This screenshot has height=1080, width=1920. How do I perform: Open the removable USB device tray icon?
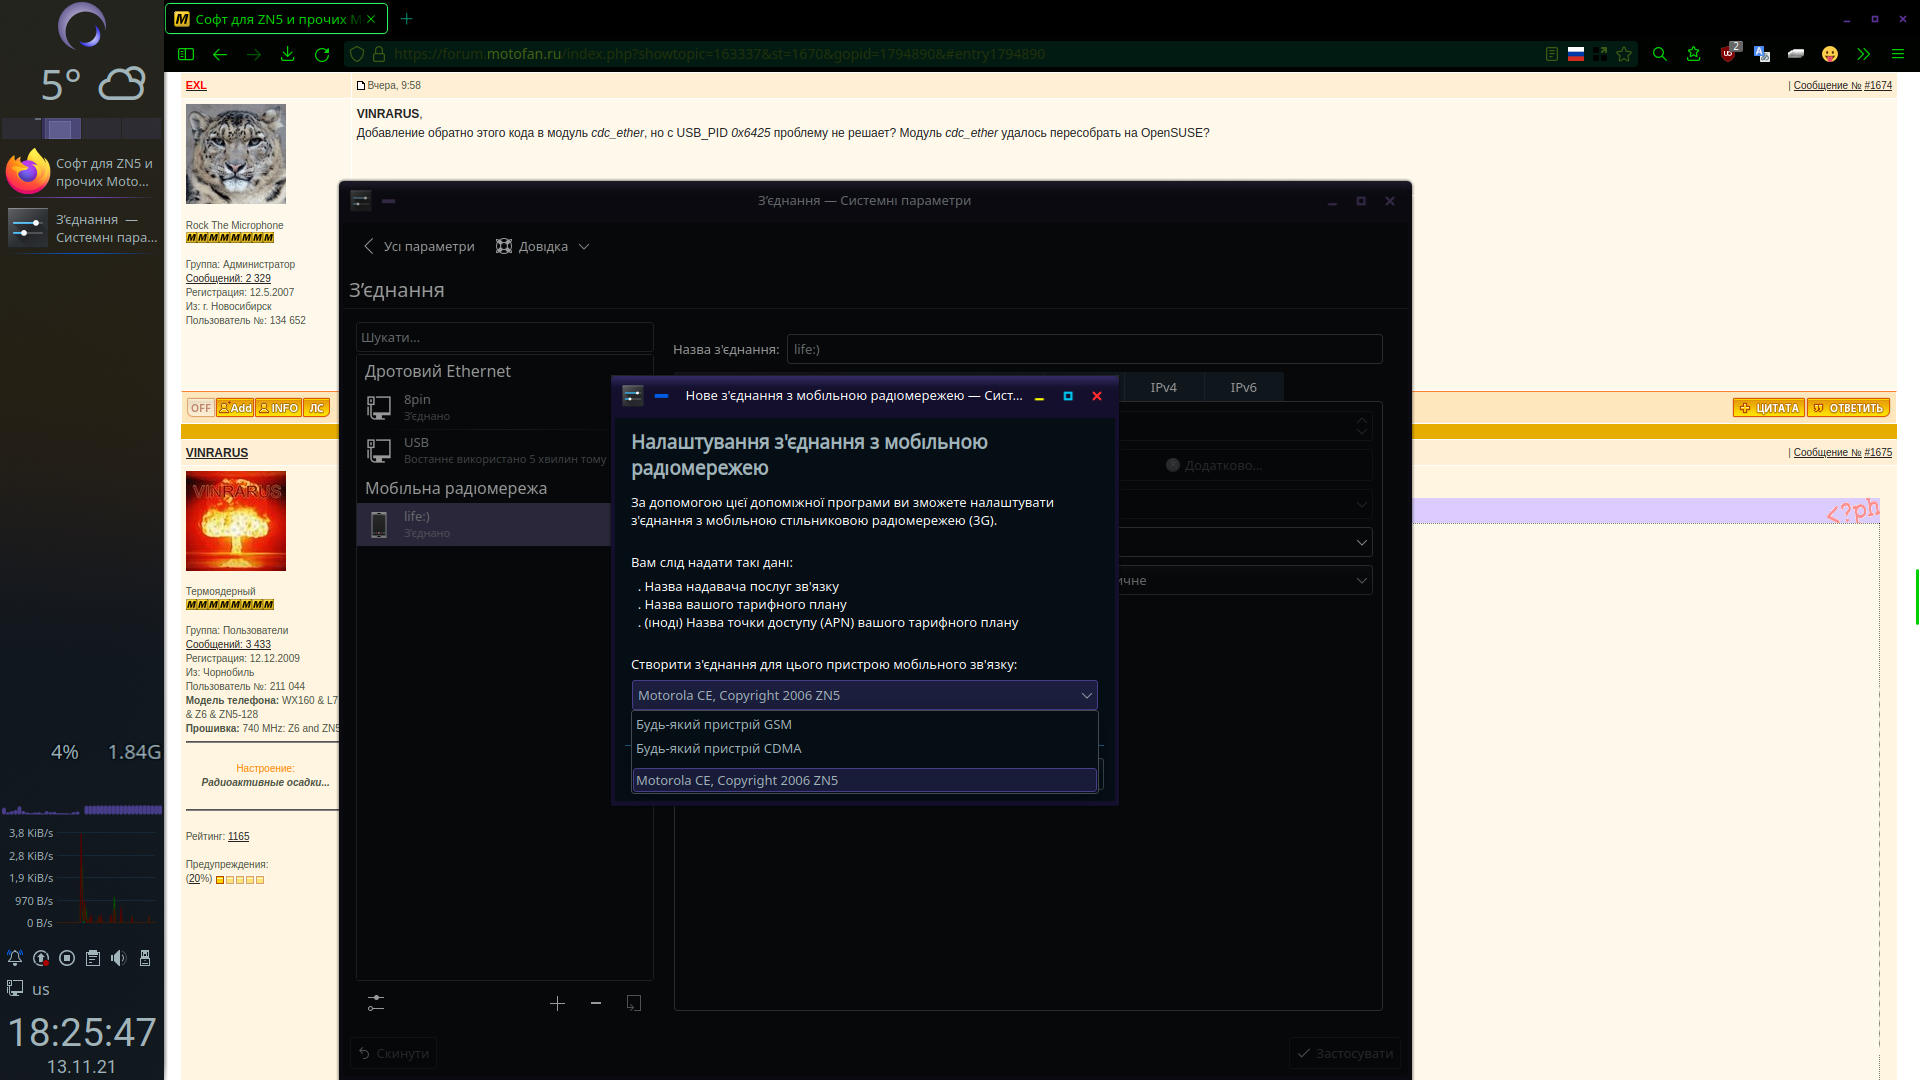(145, 958)
